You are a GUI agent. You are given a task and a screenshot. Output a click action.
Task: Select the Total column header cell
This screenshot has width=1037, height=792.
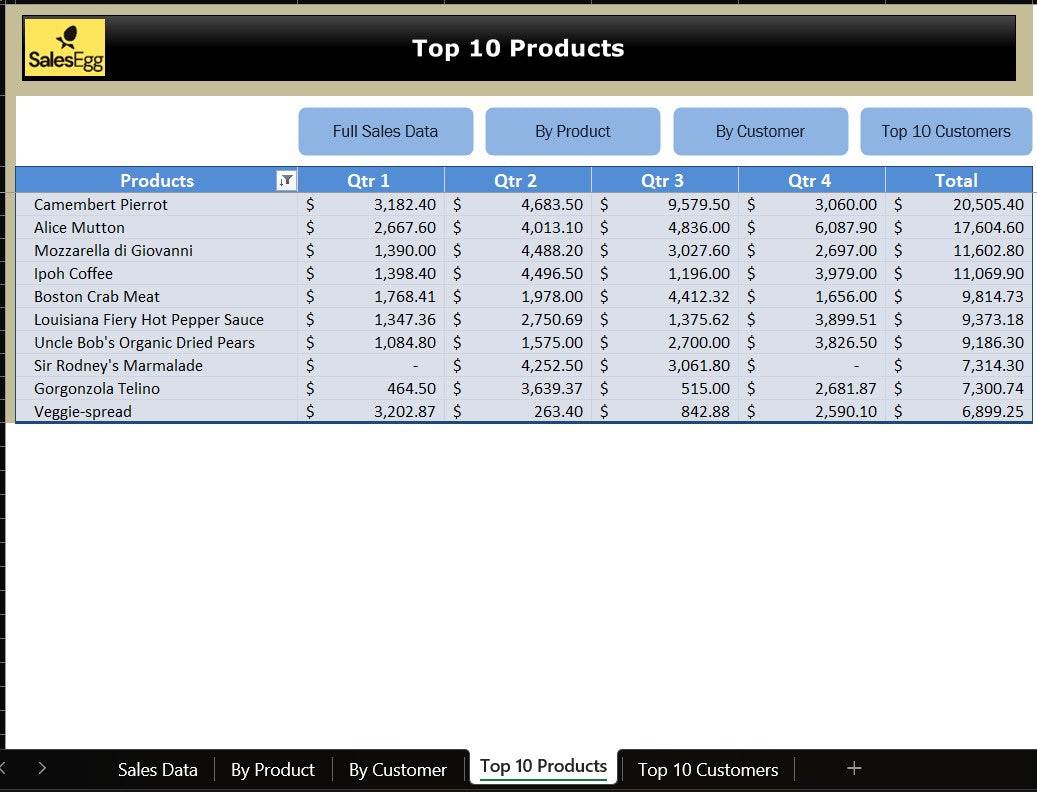(956, 181)
